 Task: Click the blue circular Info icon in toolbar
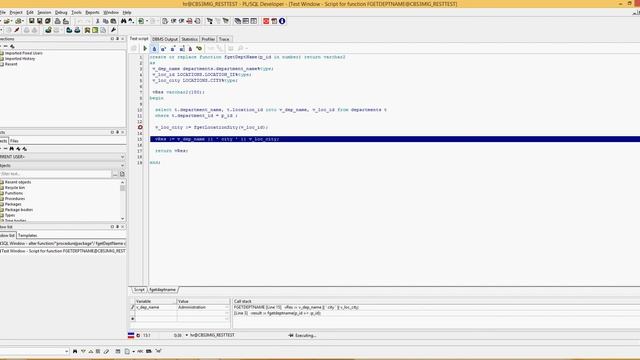click(282, 21)
